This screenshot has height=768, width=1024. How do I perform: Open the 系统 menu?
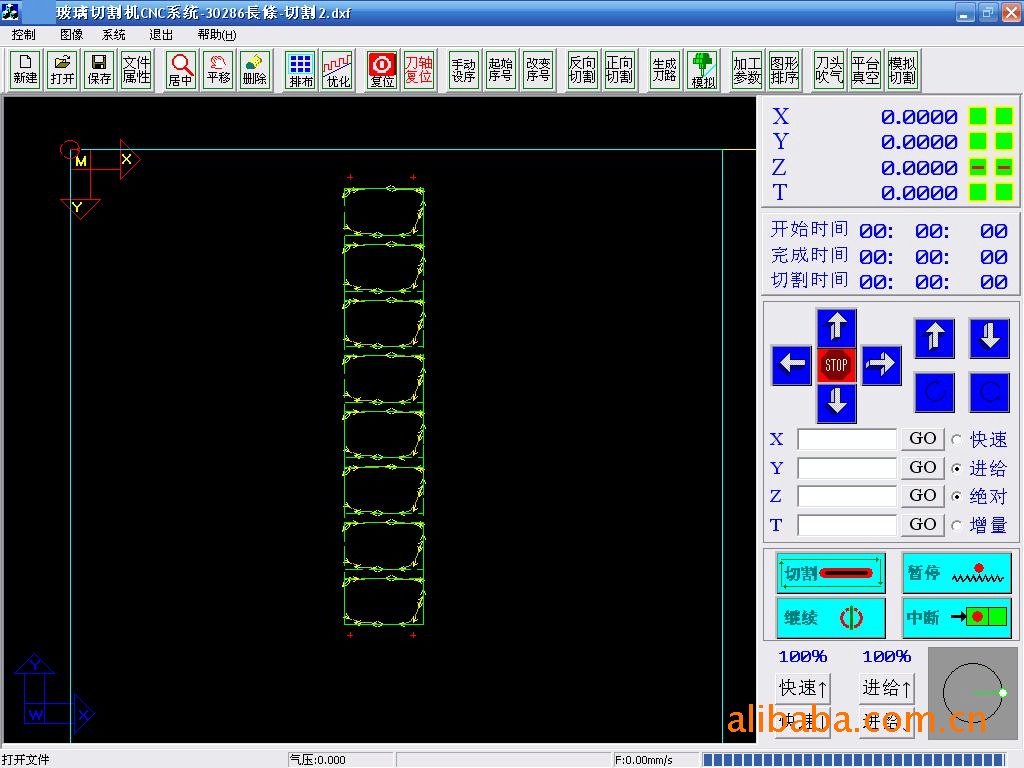(x=114, y=35)
